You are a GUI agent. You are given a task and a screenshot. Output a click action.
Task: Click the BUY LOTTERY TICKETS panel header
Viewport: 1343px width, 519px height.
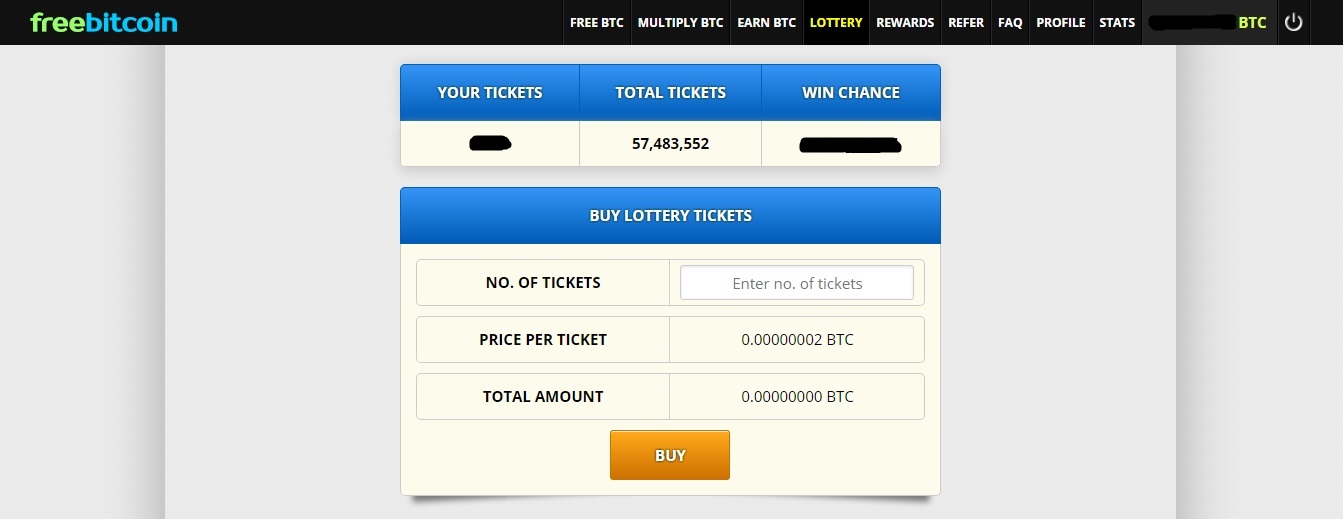coord(670,215)
